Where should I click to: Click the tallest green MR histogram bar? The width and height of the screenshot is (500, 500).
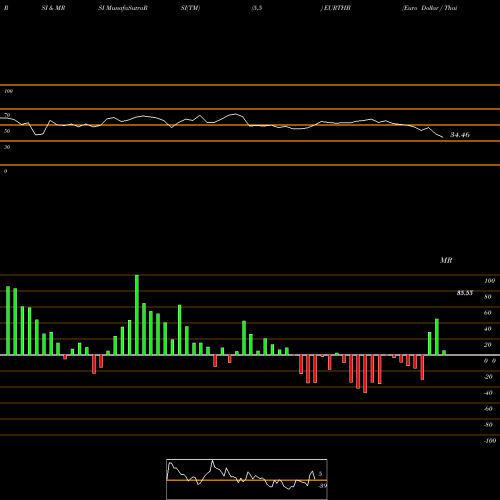tap(137, 315)
